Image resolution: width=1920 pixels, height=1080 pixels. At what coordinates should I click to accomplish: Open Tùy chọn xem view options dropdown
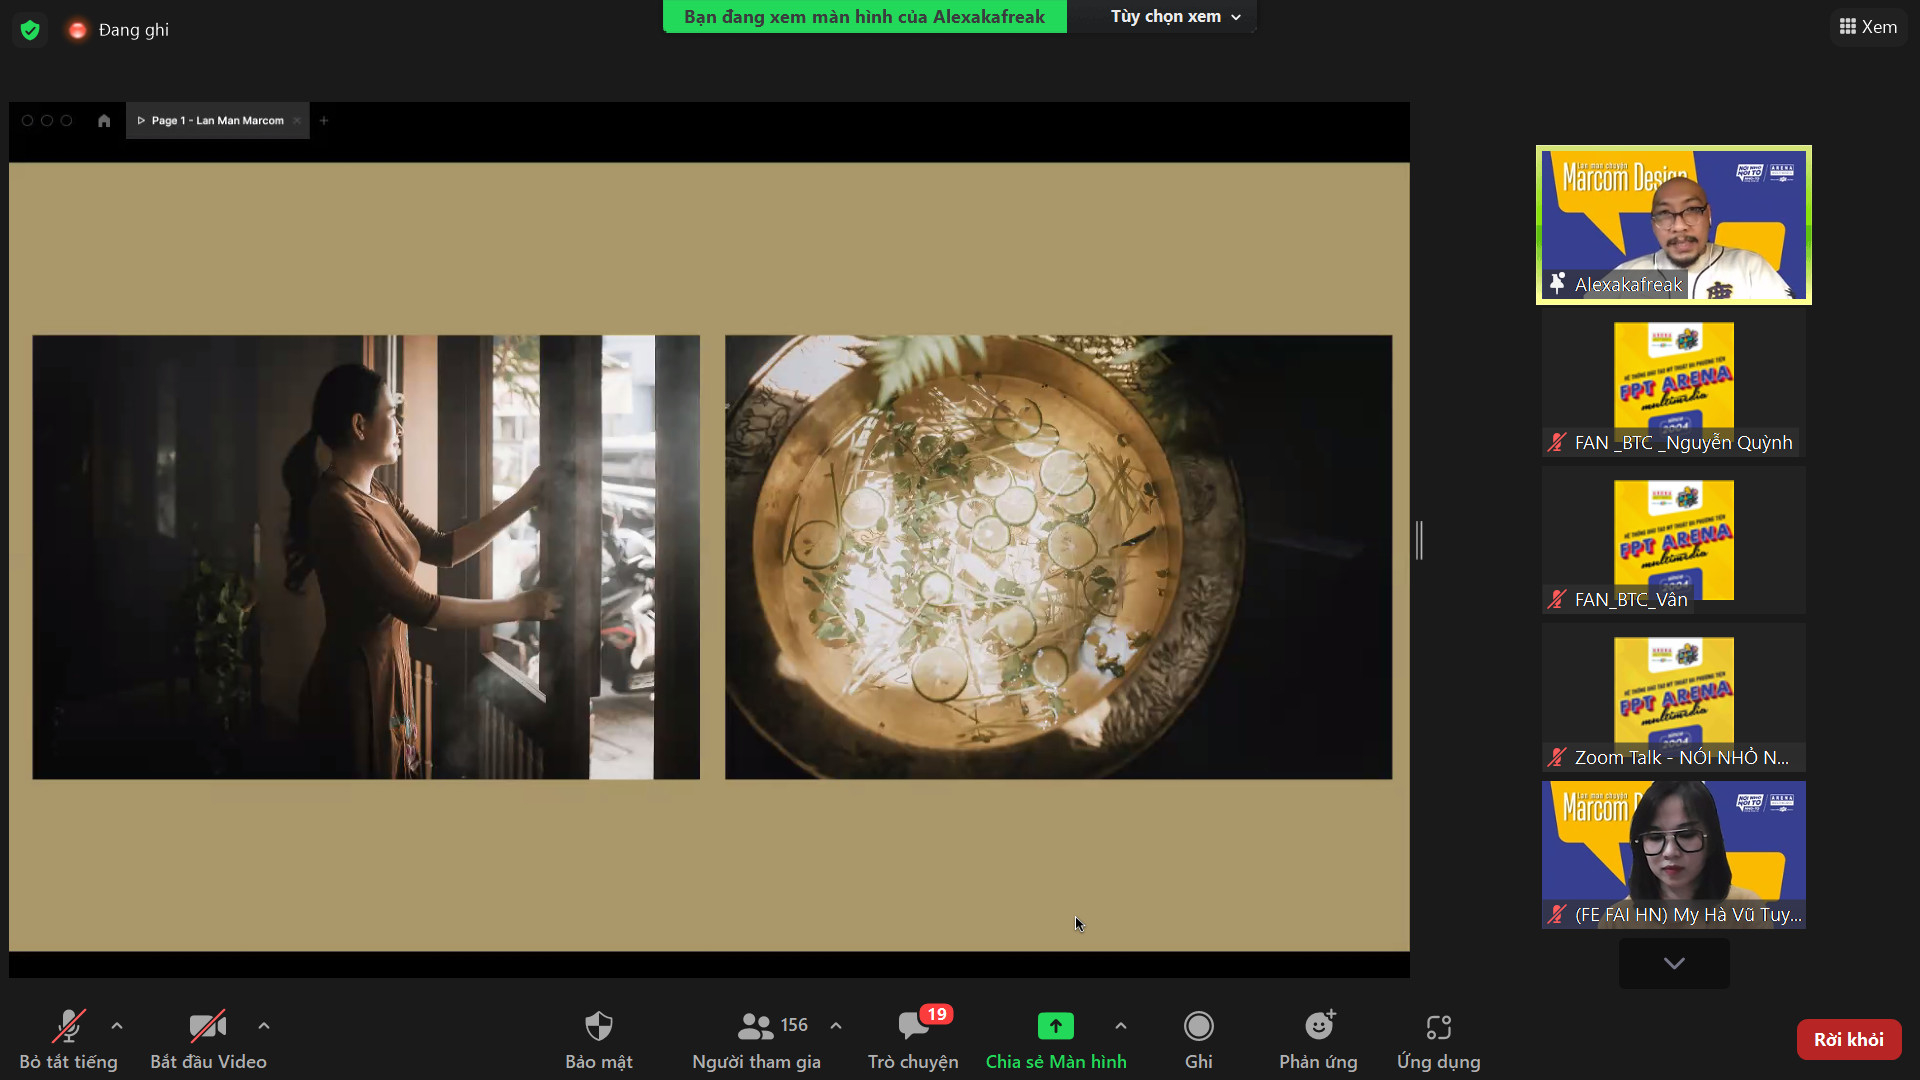point(1176,17)
